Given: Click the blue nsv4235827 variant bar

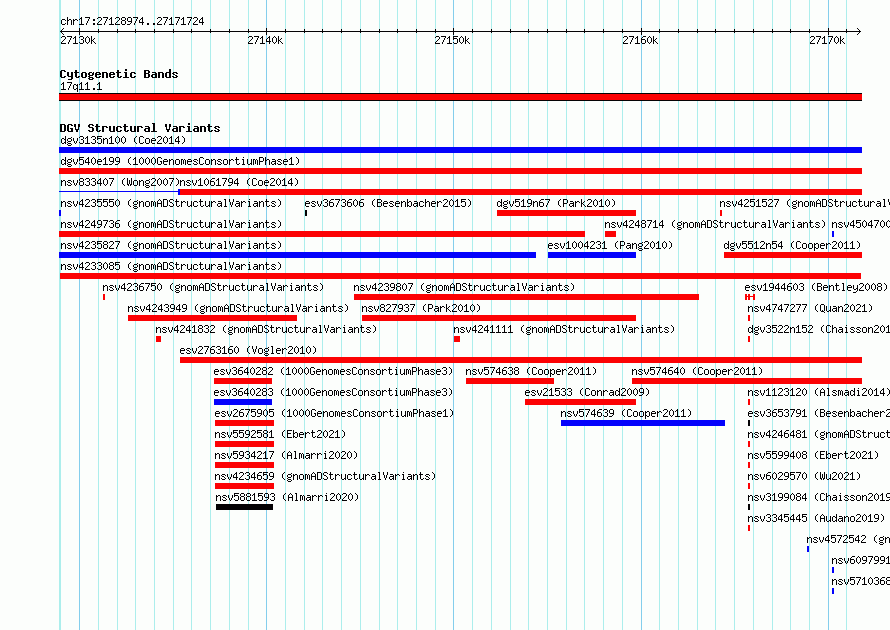Looking at the screenshot, I should click(297, 255).
